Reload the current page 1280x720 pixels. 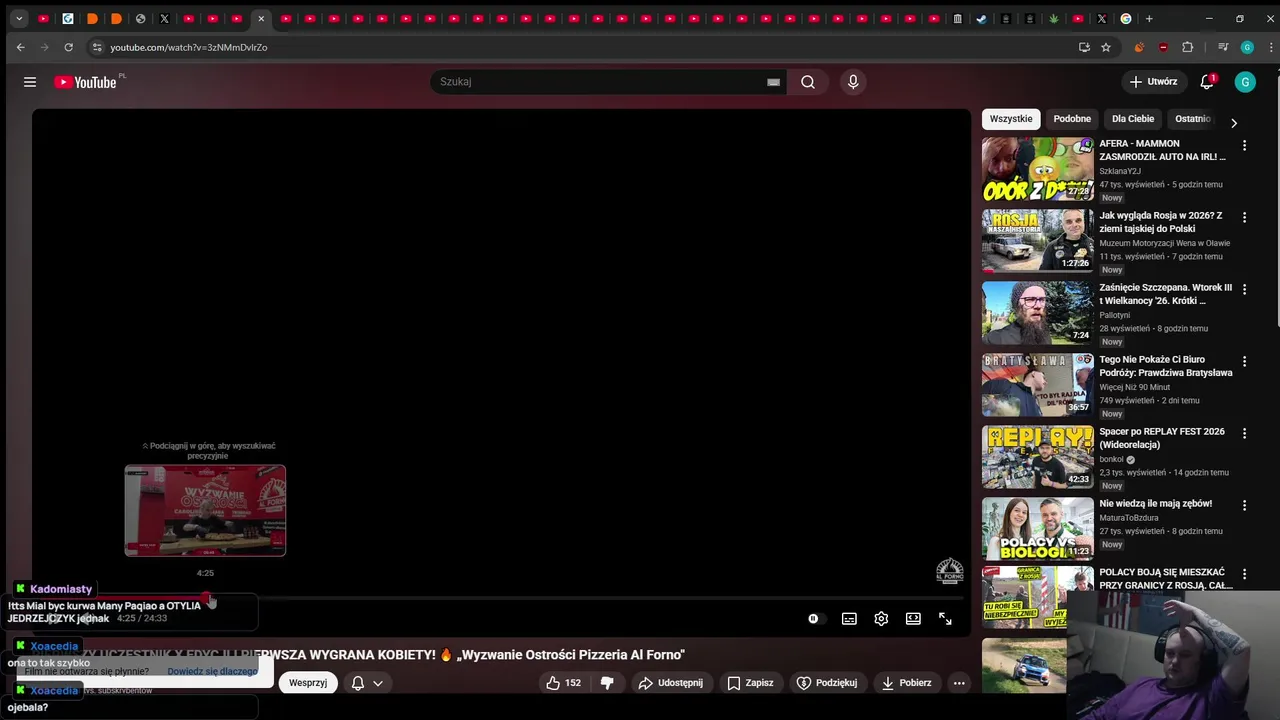pyautogui.click(x=68, y=47)
